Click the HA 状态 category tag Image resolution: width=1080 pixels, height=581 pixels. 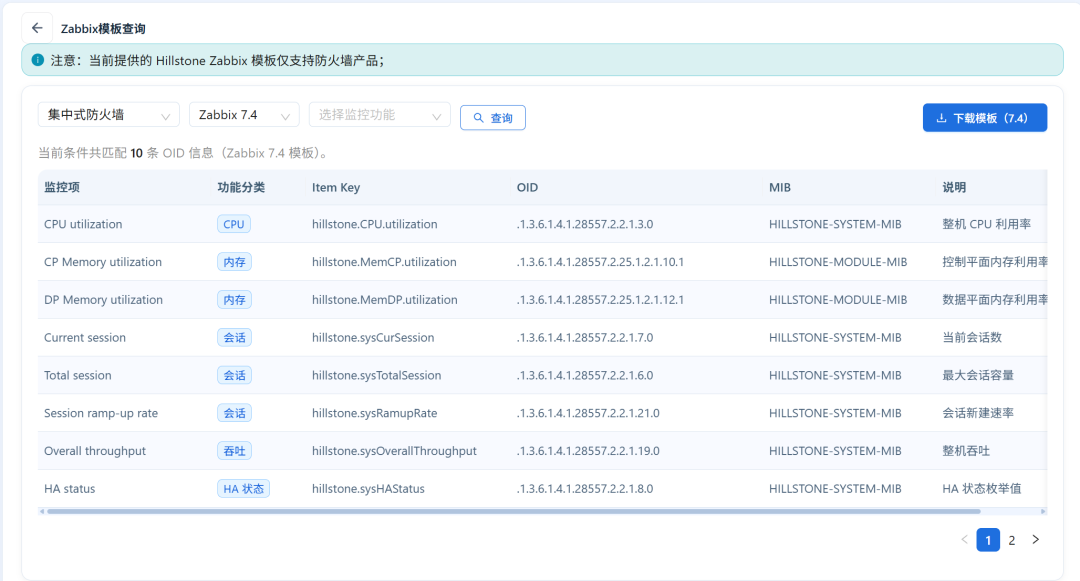pyautogui.click(x=243, y=489)
